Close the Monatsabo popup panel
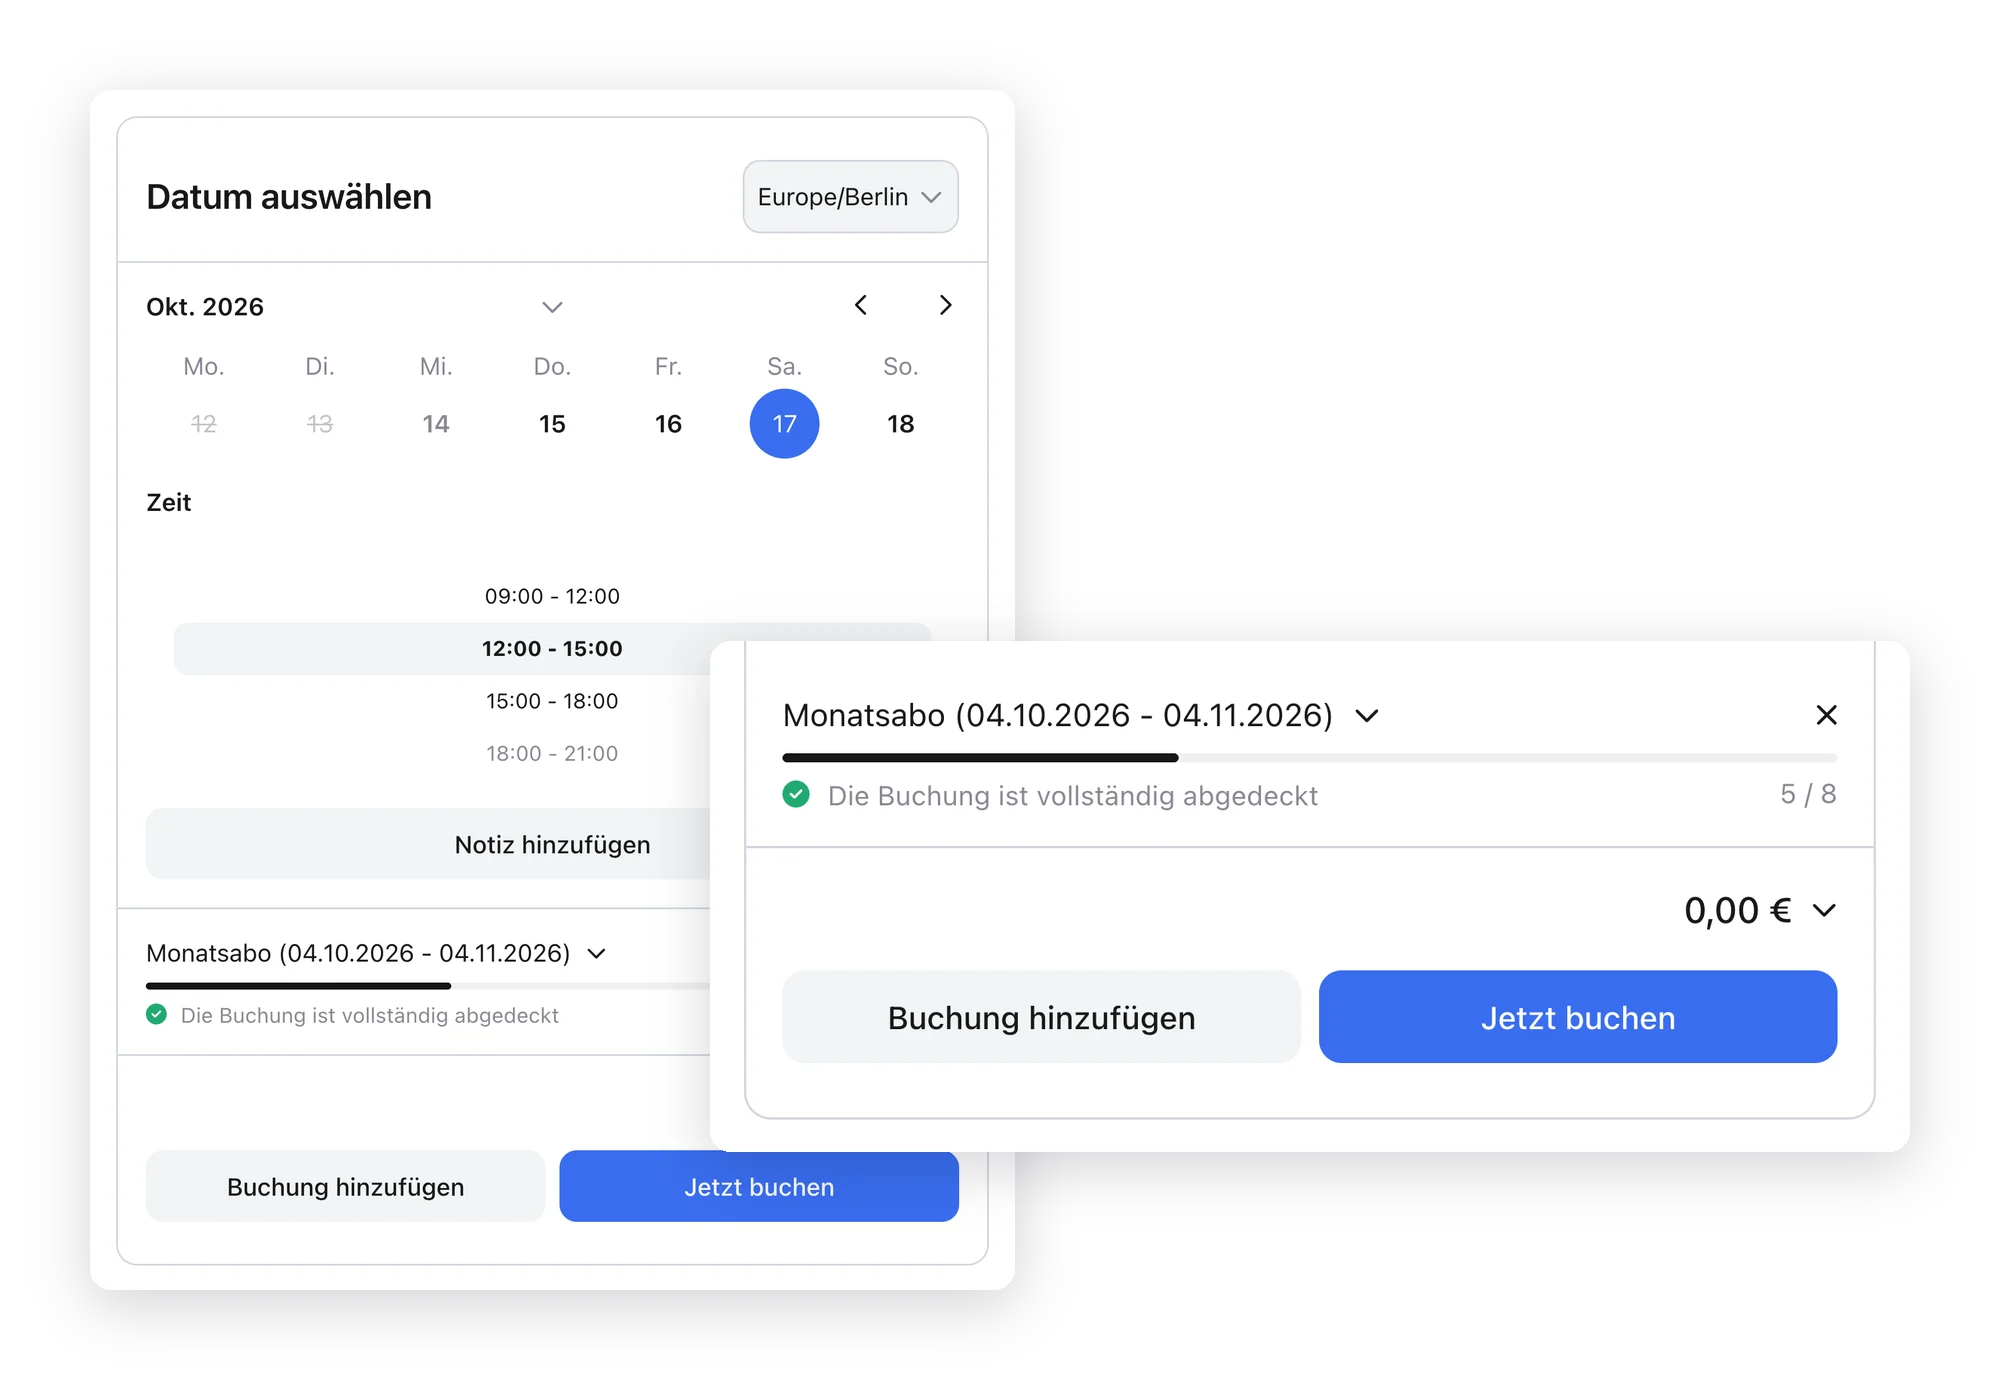This screenshot has width=2000, height=1380. [1826, 715]
